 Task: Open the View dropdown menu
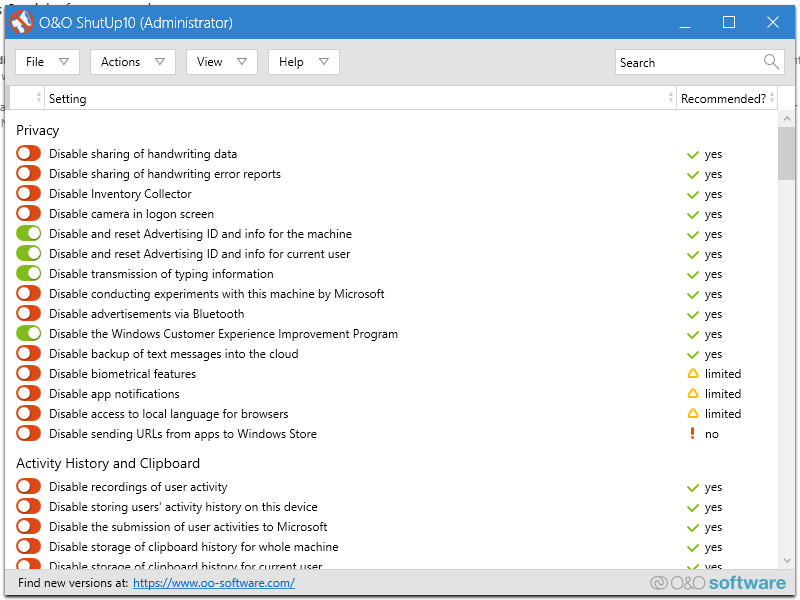tap(221, 62)
